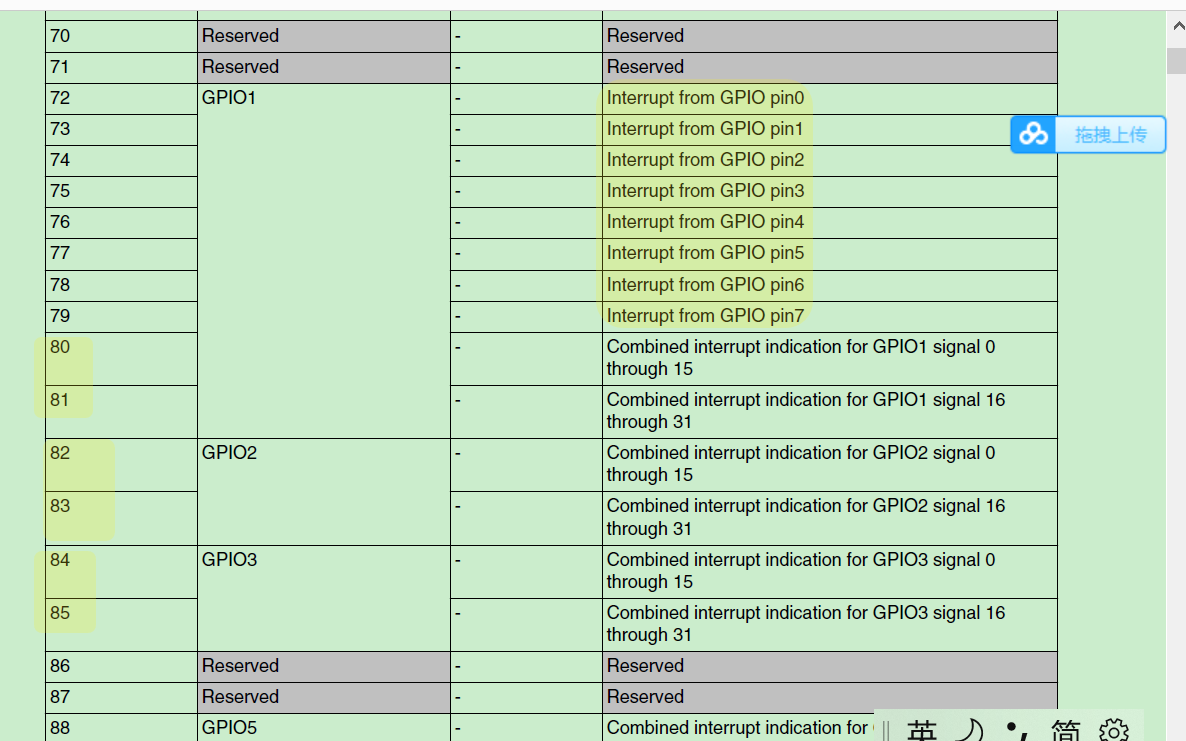Screen dimensions: 1186x741
Task: Toggle the 英 English input mode
Action: pyautogui.click(x=922, y=731)
